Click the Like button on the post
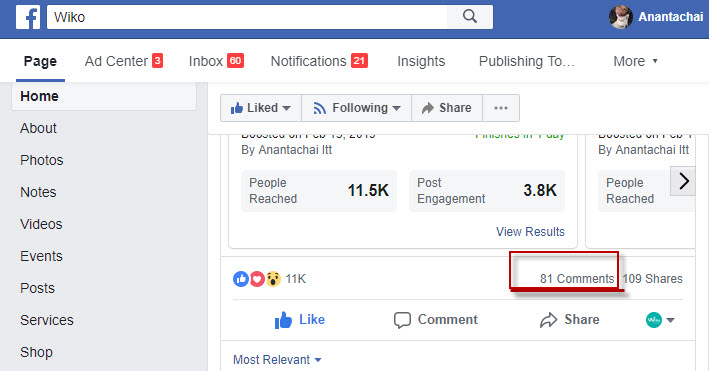This screenshot has width=709, height=371. pyautogui.click(x=300, y=320)
